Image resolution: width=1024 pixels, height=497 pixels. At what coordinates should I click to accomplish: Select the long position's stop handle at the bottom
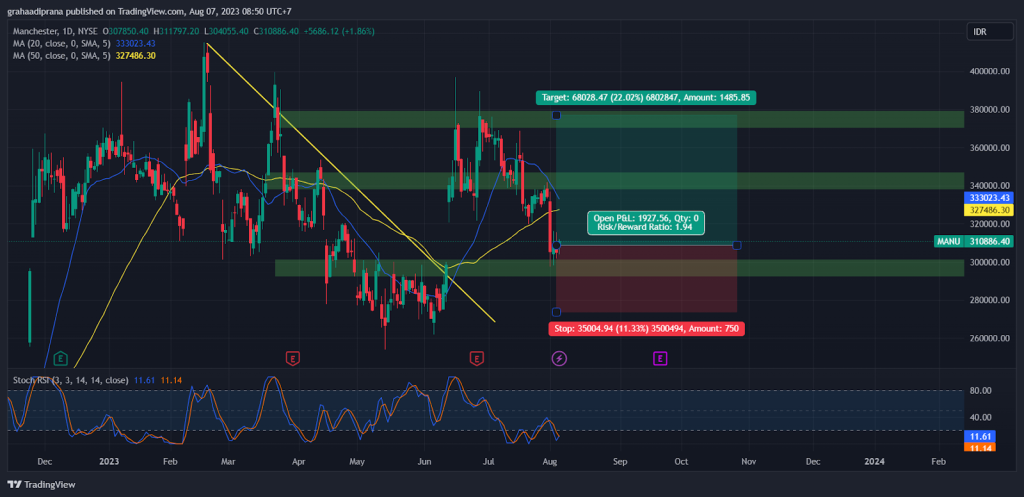coord(556,312)
